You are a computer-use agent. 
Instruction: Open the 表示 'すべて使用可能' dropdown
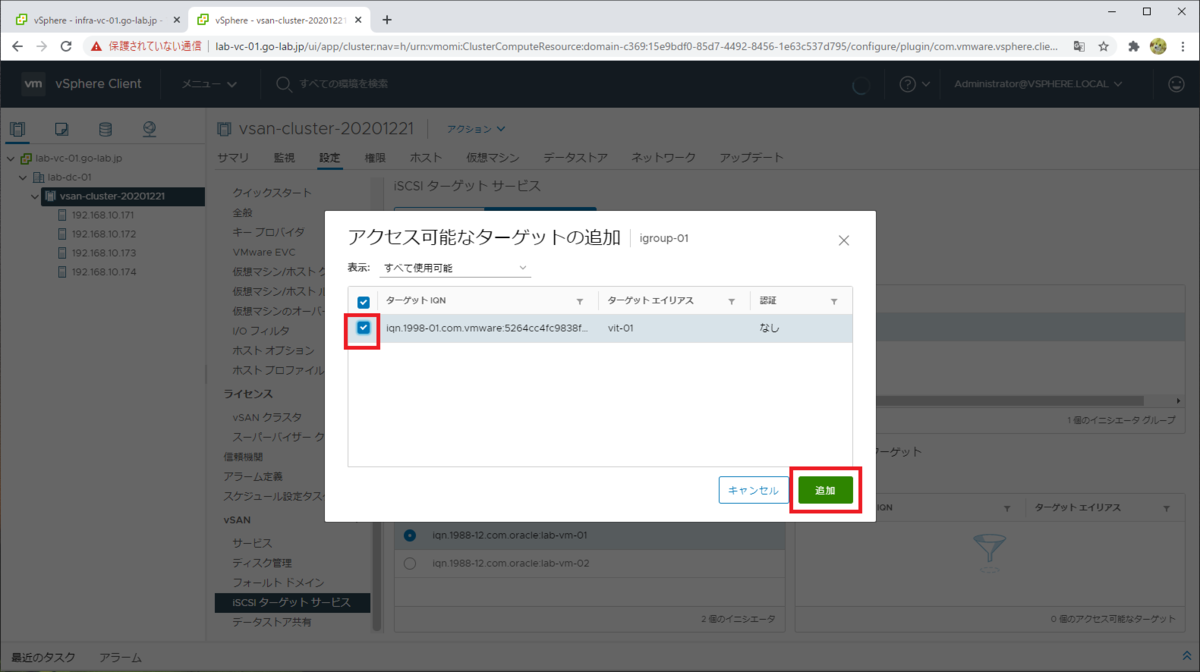coord(455,268)
